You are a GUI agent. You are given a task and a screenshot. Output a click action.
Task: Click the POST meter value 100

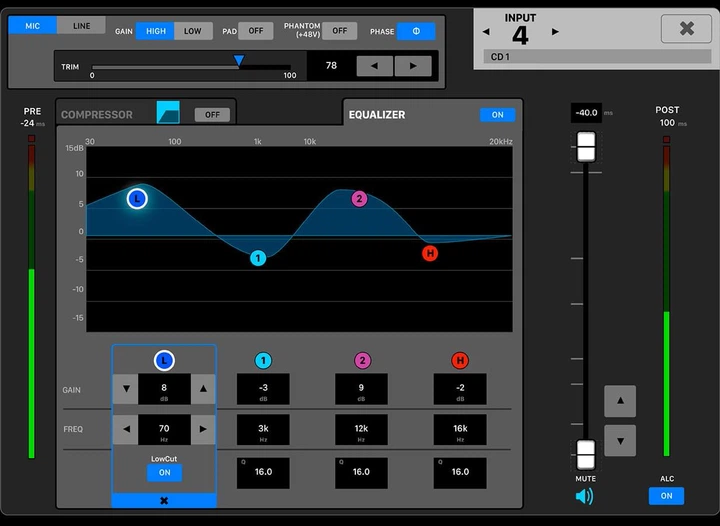coord(667,123)
